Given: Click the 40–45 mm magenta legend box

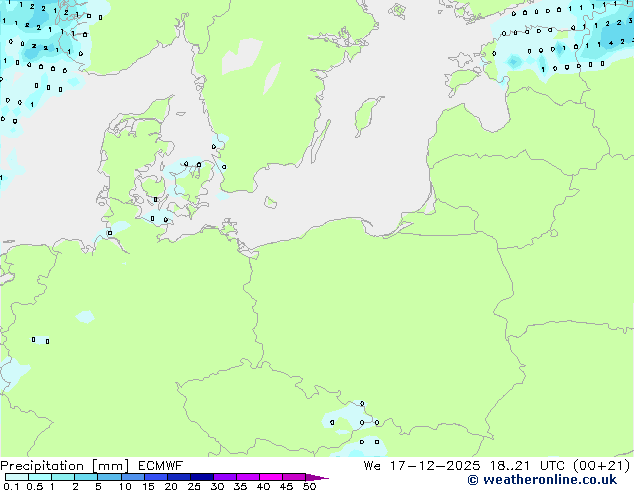Looking at the screenshot, I should (x=271, y=477).
